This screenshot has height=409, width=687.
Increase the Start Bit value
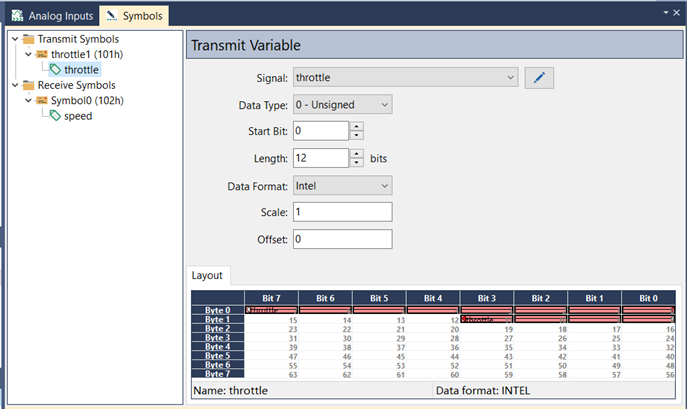pyautogui.click(x=357, y=127)
